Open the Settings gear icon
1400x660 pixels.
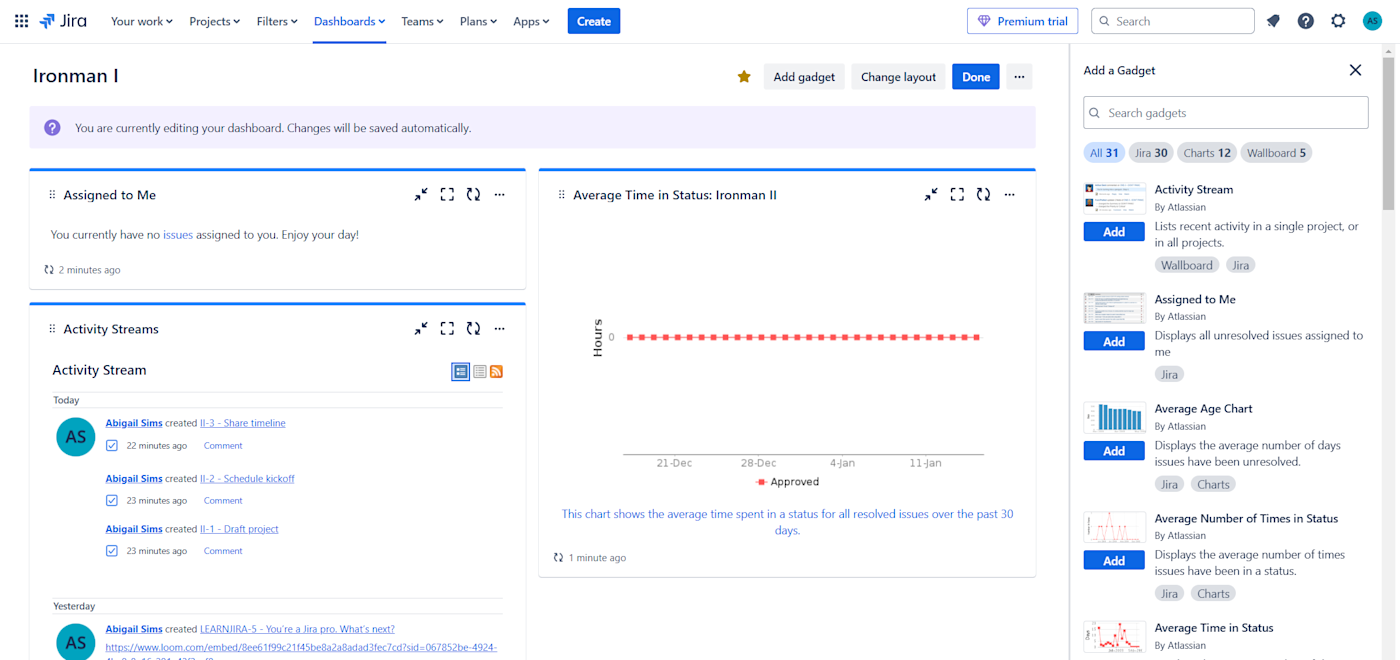[x=1338, y=21]
